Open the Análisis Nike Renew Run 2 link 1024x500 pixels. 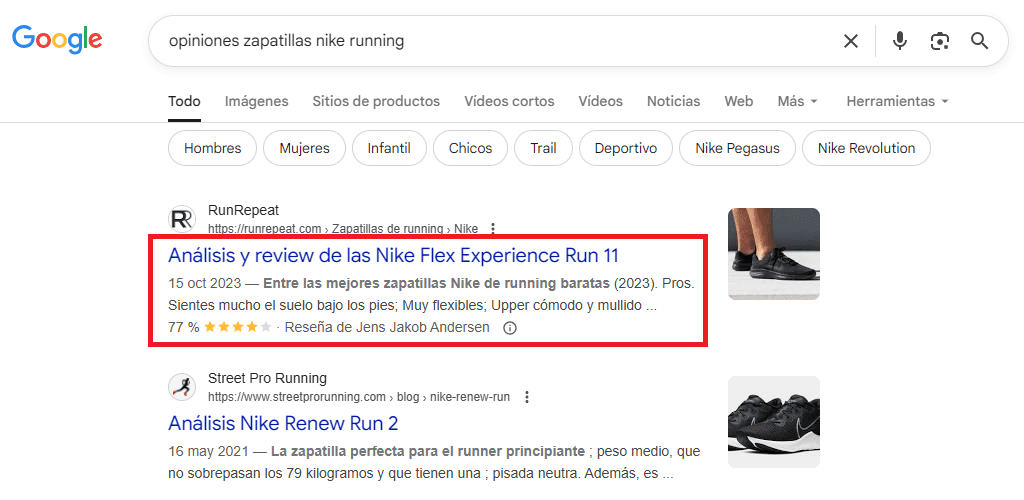pyautogui.click(x=283, y=423)
